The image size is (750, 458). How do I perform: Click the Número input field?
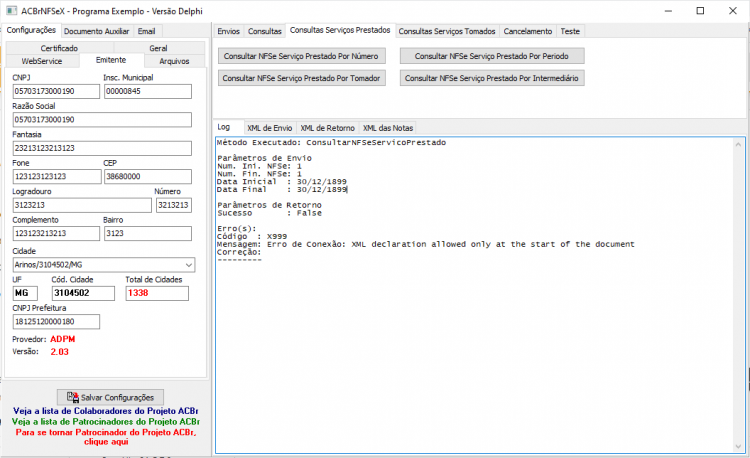[174, 205]
